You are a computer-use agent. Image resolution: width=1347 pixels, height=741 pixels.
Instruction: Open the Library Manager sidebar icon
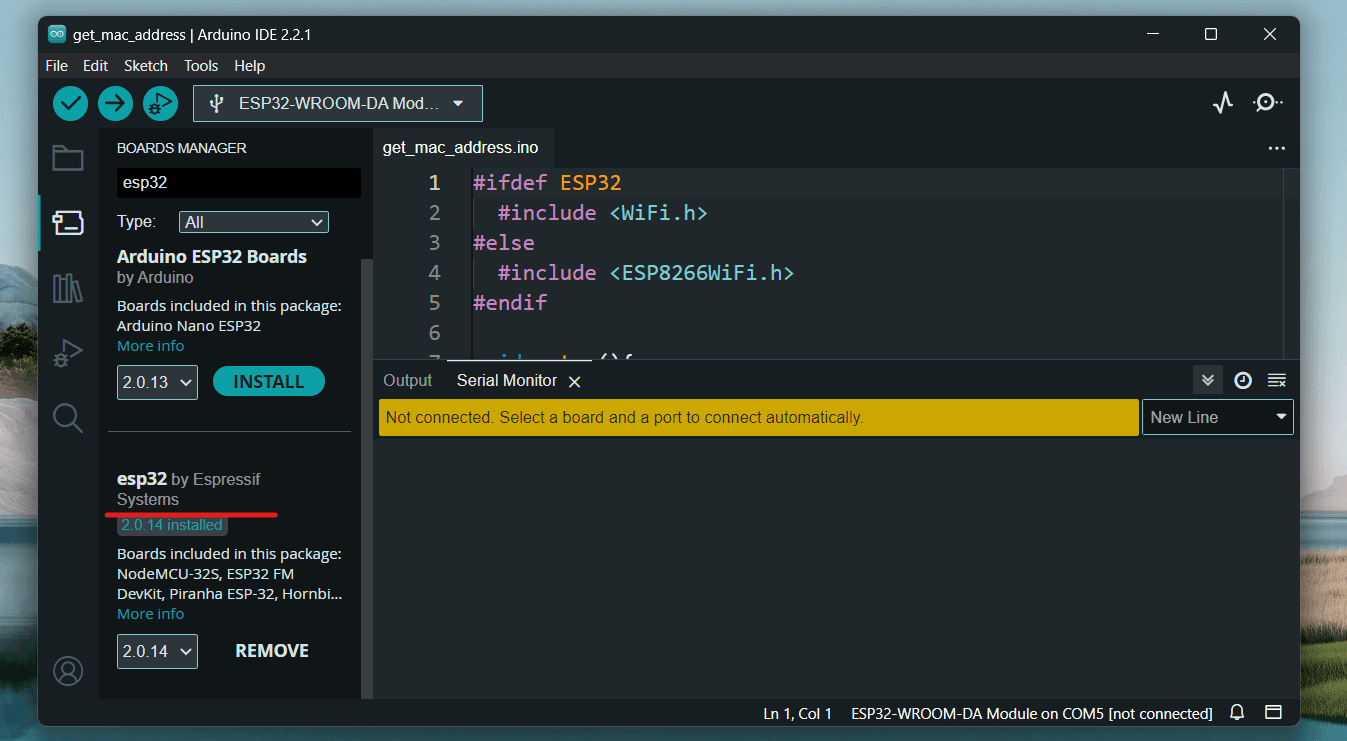68,288
